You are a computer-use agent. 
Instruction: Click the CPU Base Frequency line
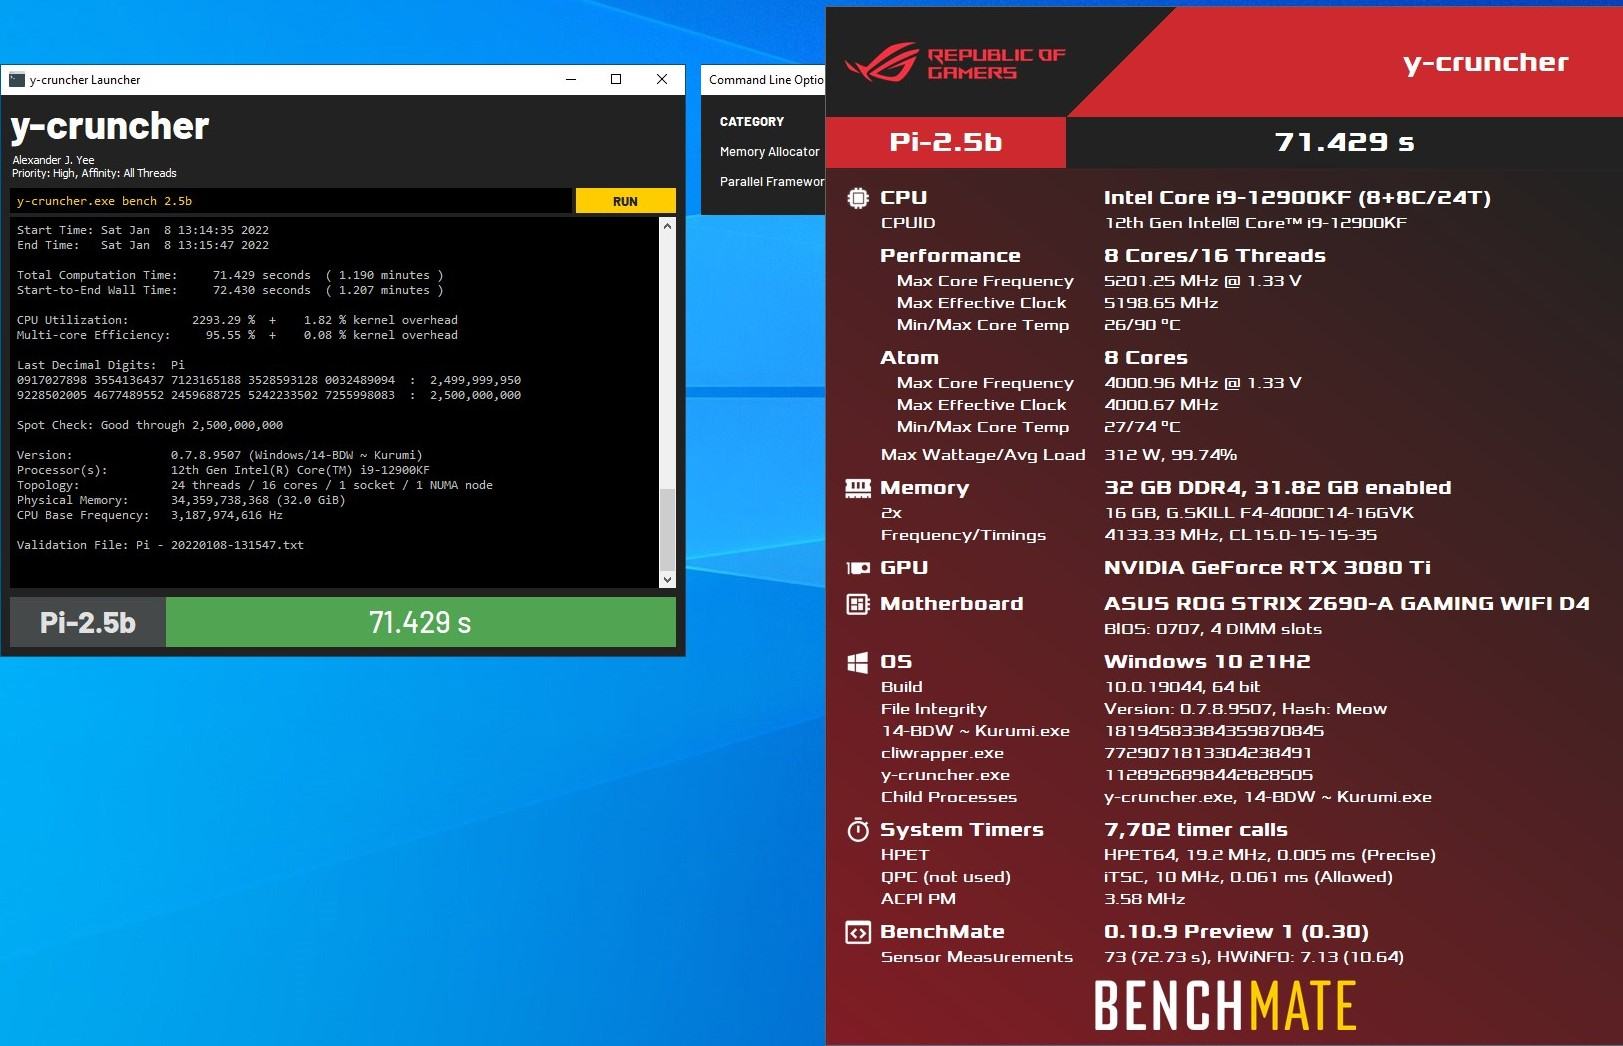[150, 515]
